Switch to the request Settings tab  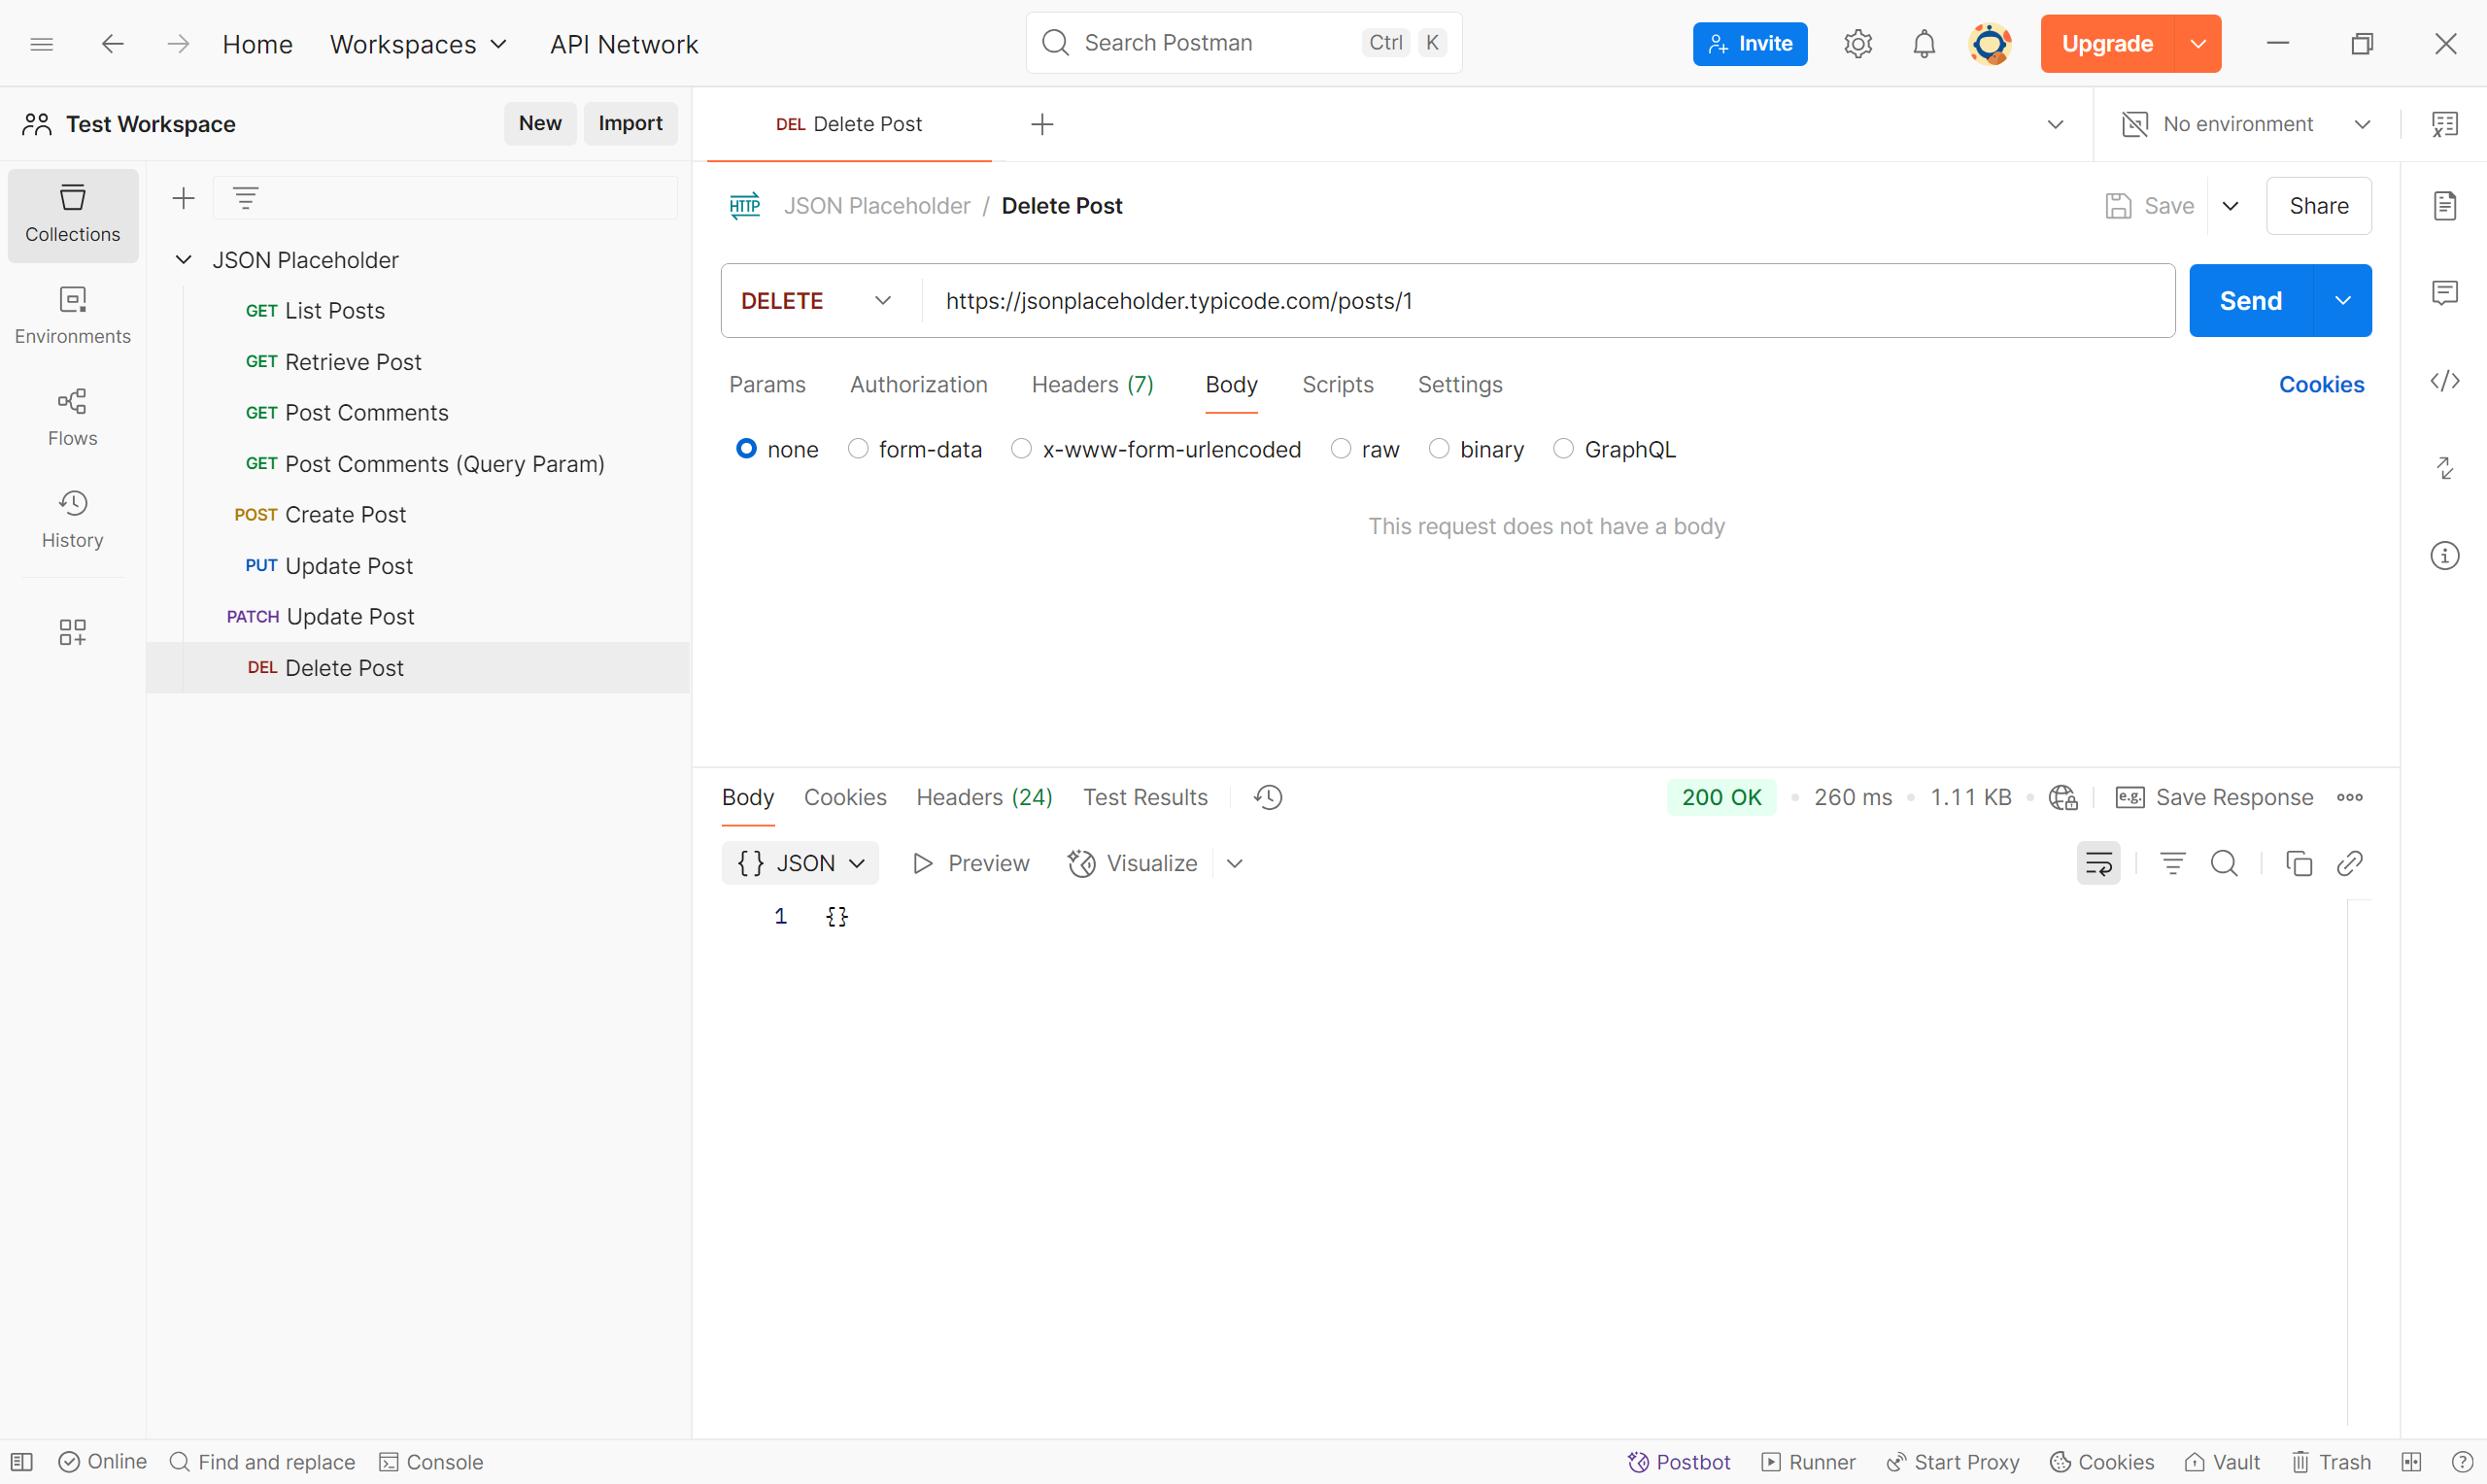click(1459, 385)
